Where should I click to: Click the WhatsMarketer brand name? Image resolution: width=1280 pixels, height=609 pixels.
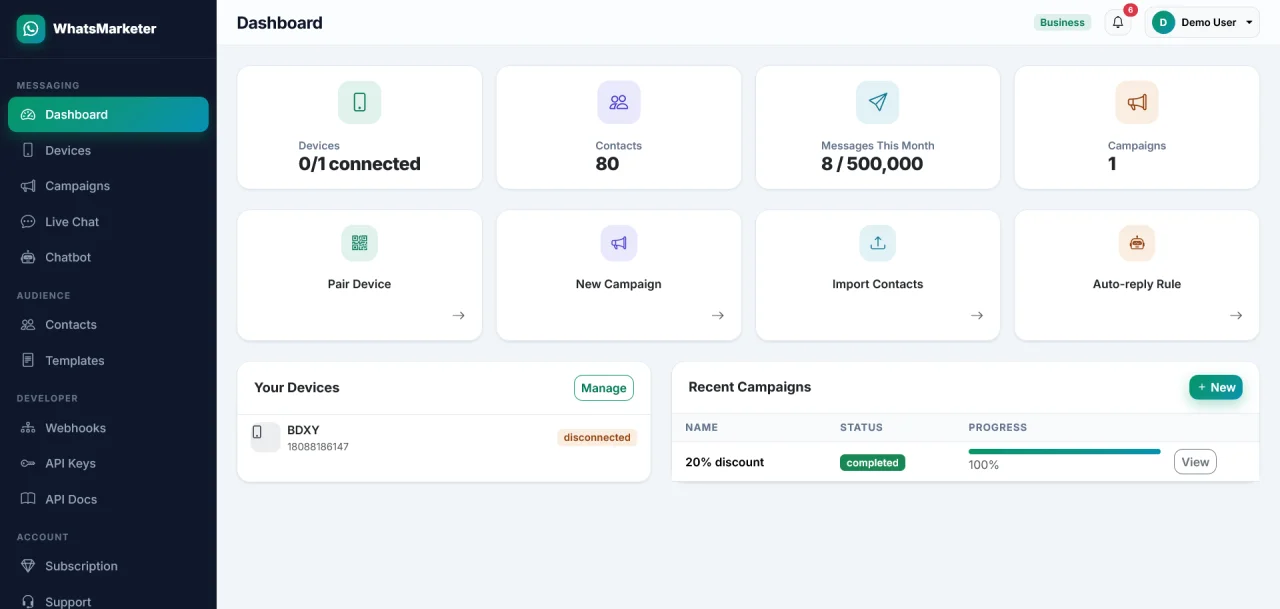[x=105, y=29]
